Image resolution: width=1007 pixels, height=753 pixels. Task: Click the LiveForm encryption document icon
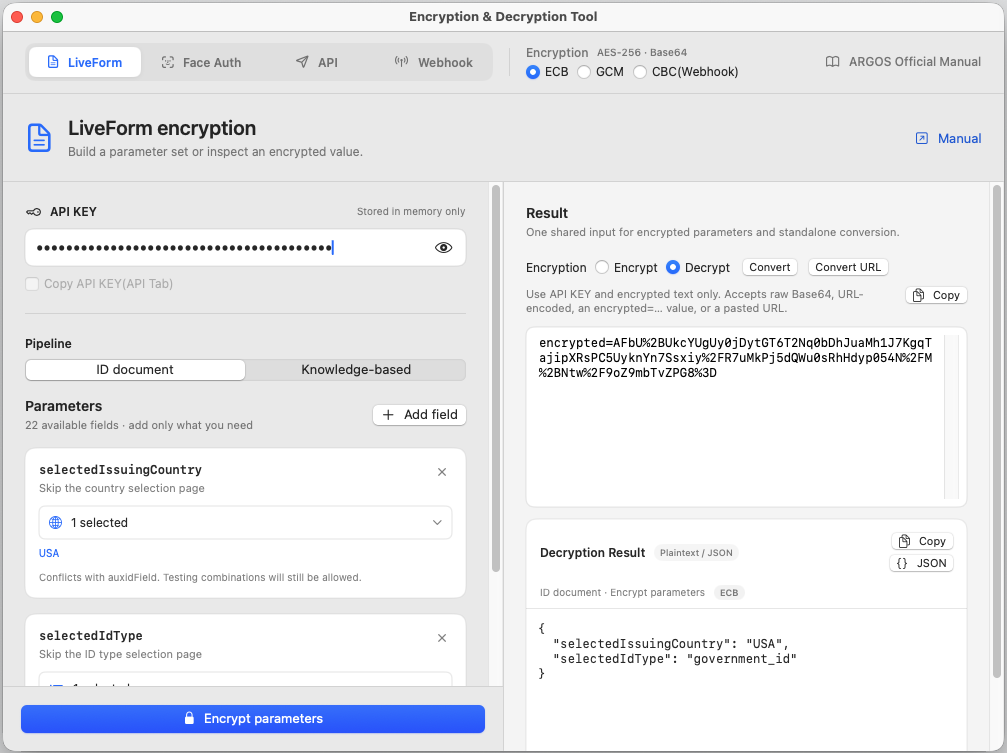[39, 138]
